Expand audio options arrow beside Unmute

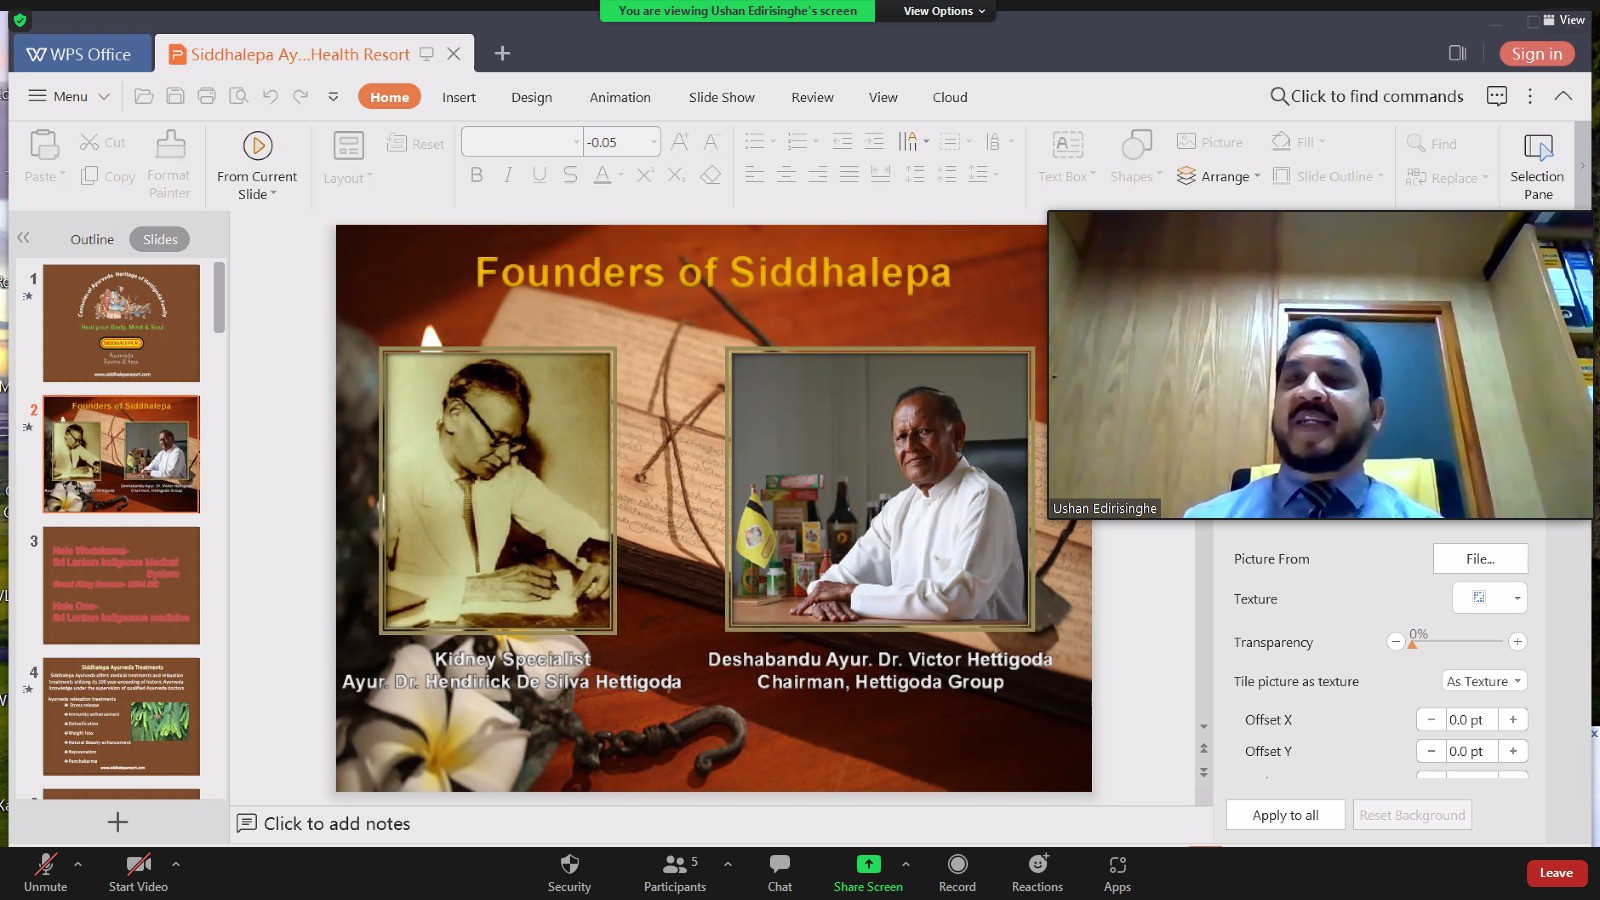[78, 864]
